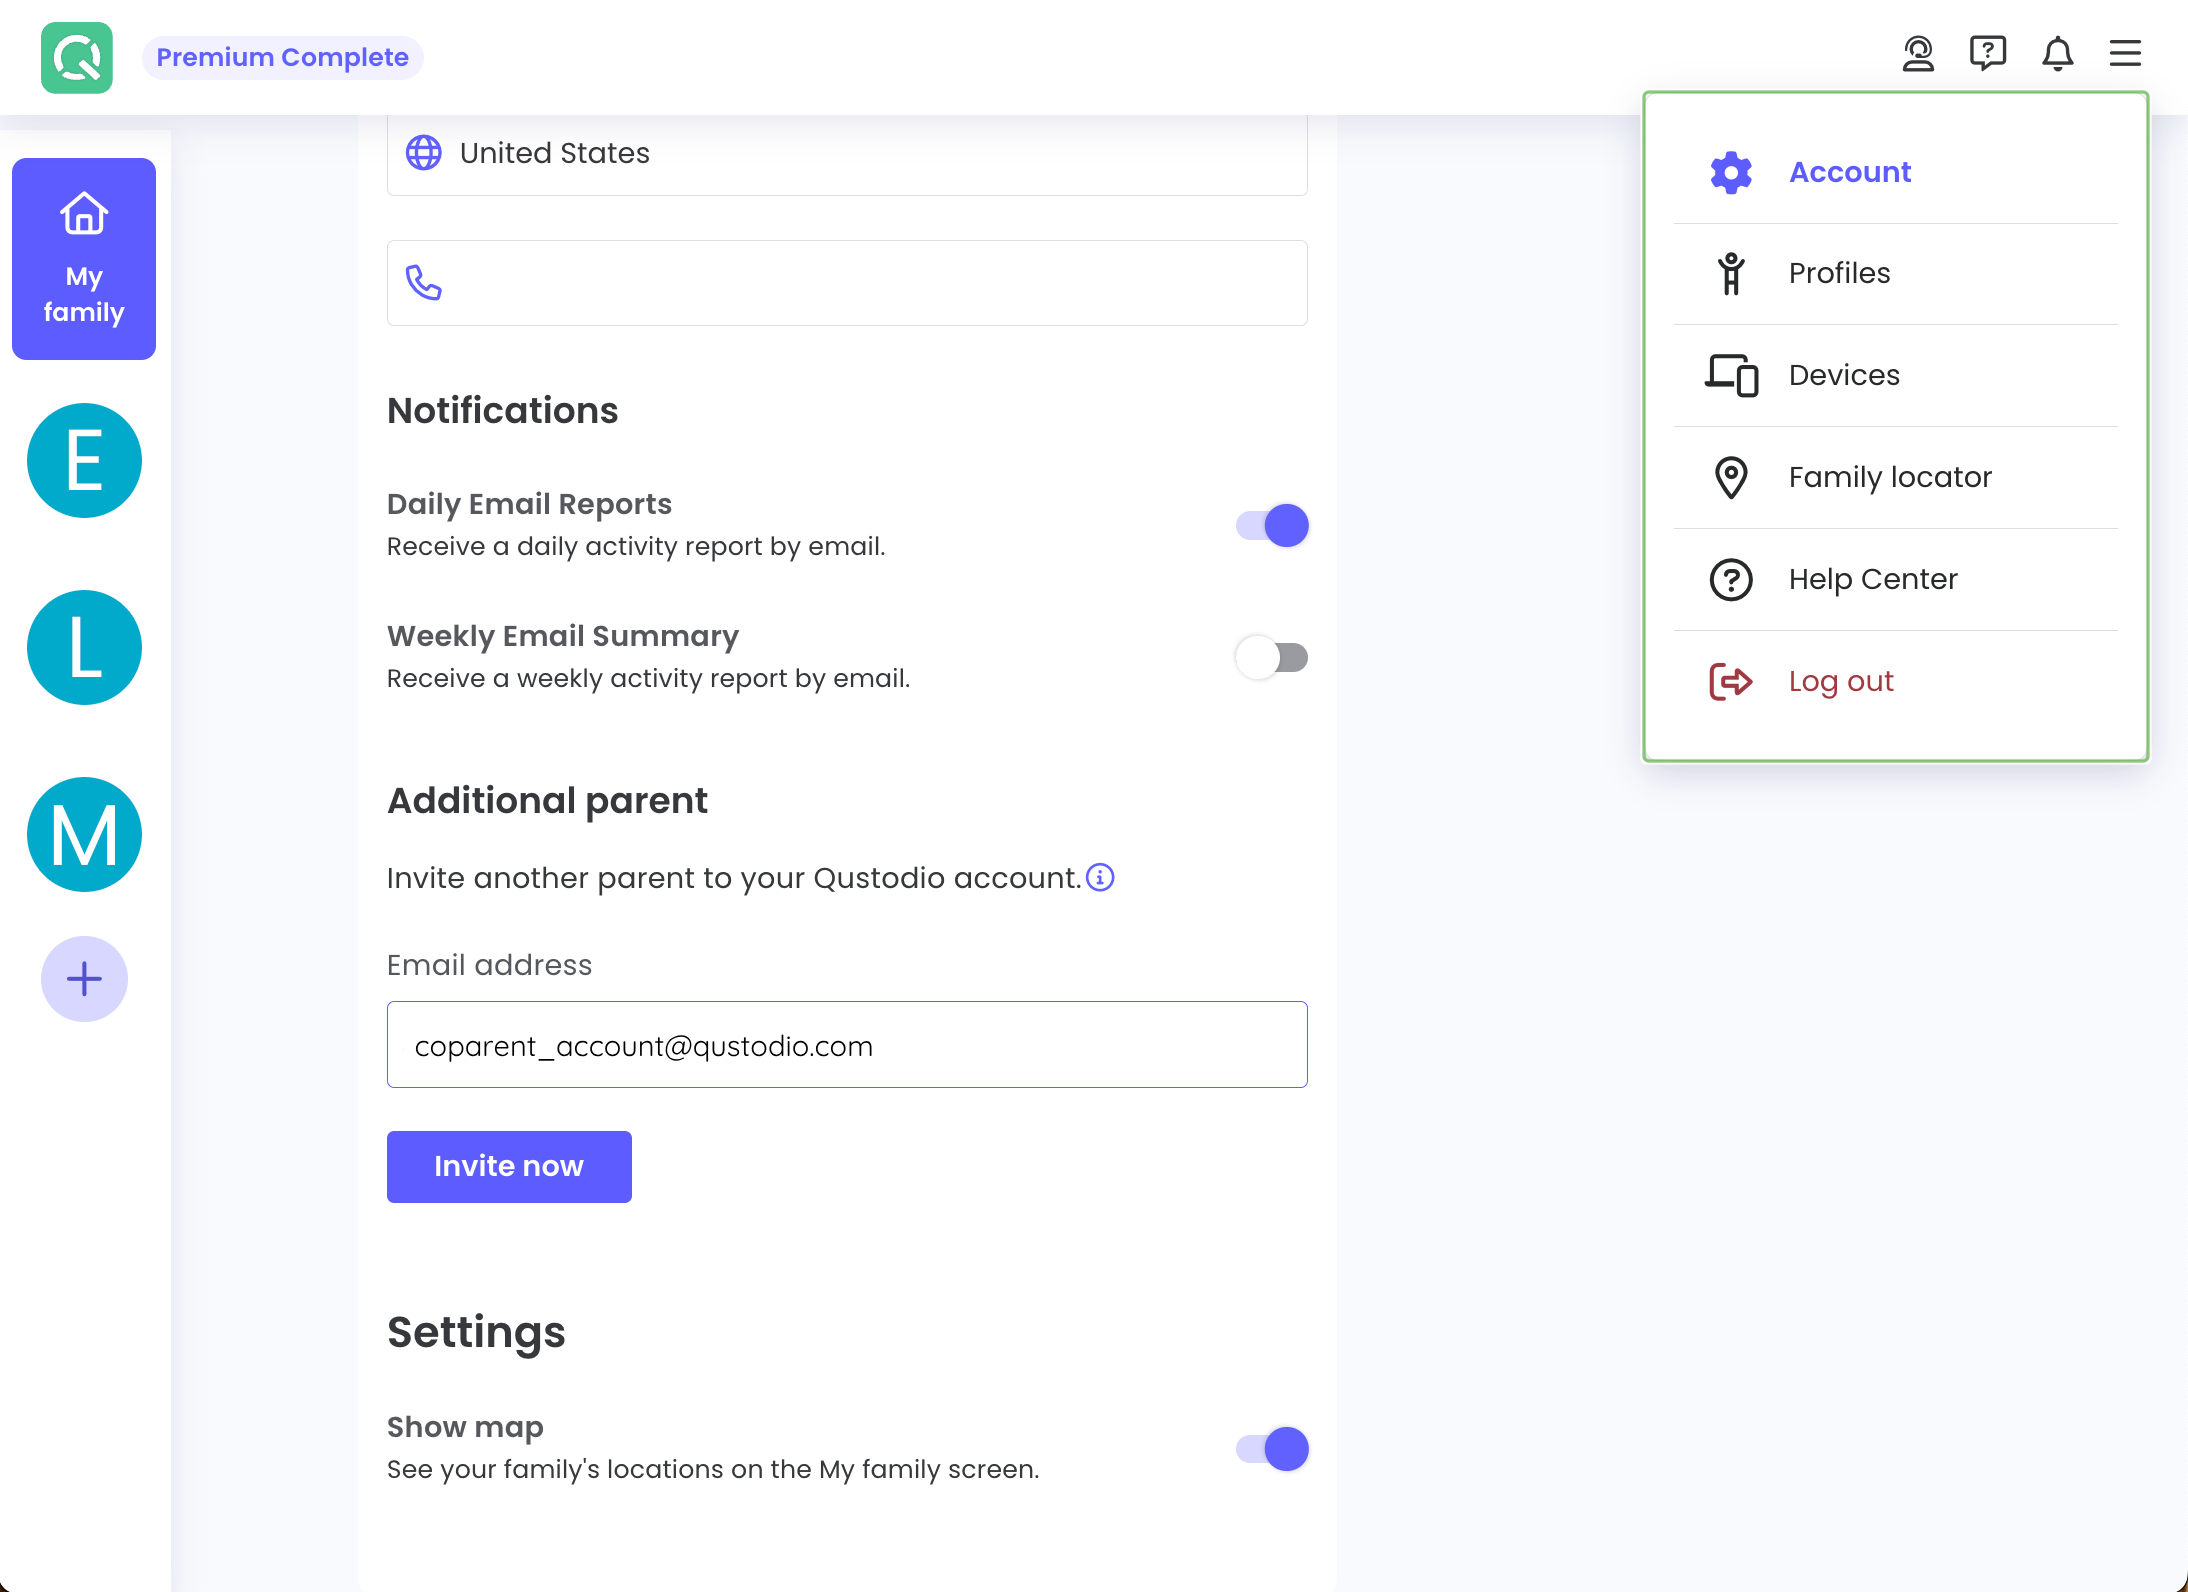Disable Daily Email Reports toggle
2188x1592 pixels.
coord(1272,525)
